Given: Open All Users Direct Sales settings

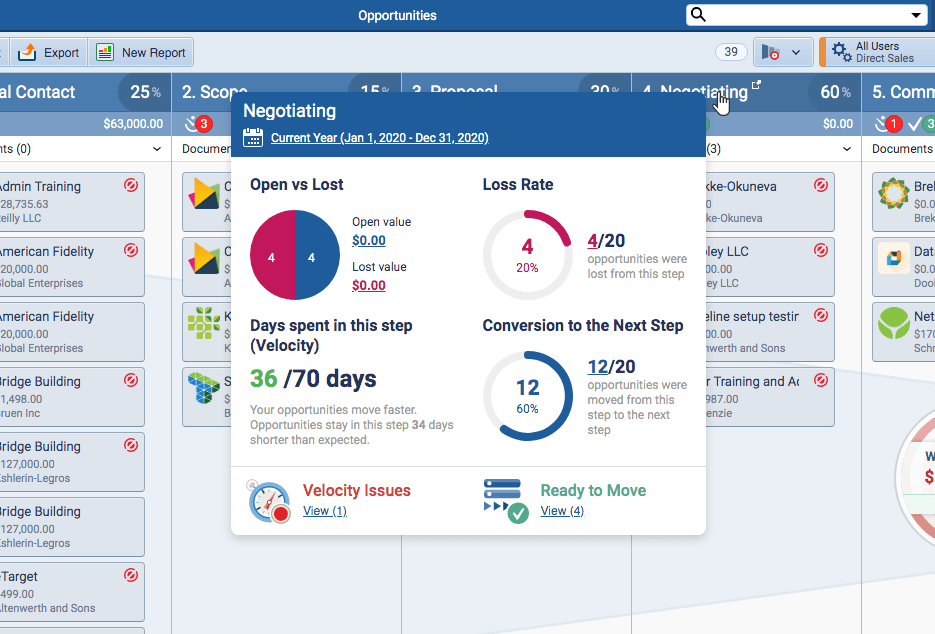Looking at the screenshot, I should [877, 52].
